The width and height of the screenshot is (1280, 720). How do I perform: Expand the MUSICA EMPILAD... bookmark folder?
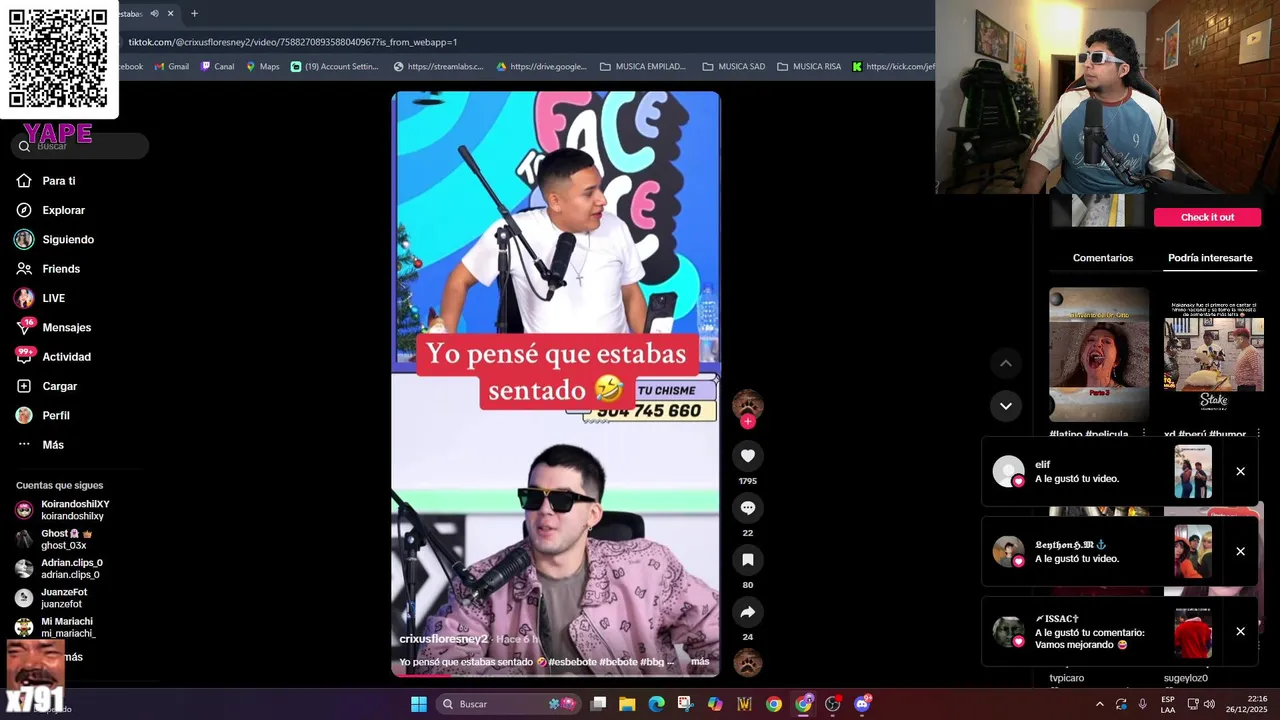pyautogui.click(x=643, y=67)
